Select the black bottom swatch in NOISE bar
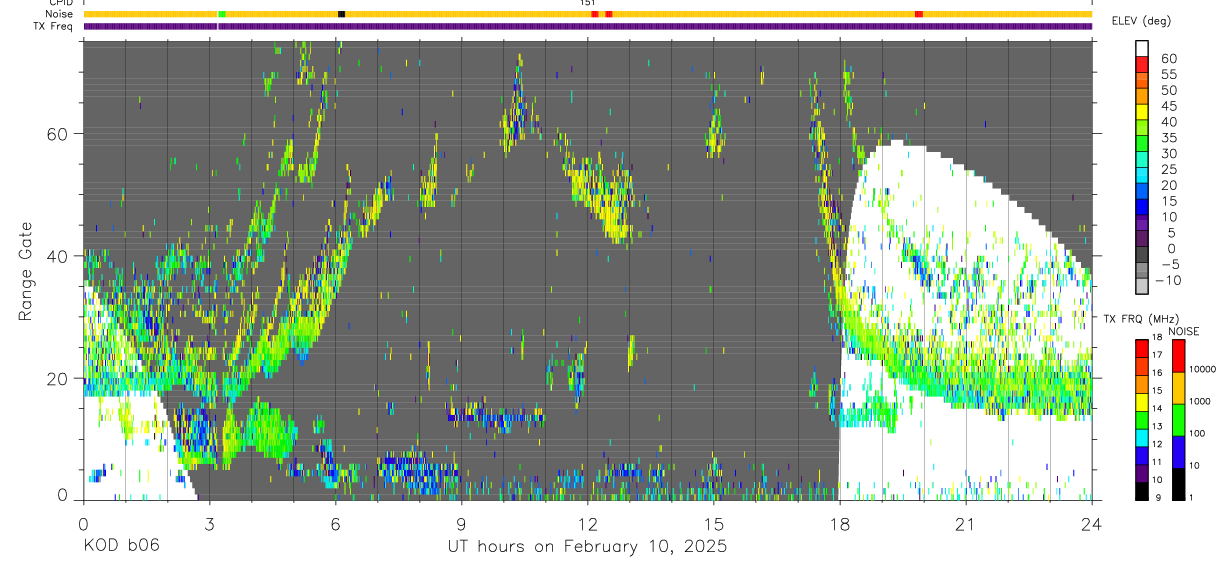 pos(1178,484)
